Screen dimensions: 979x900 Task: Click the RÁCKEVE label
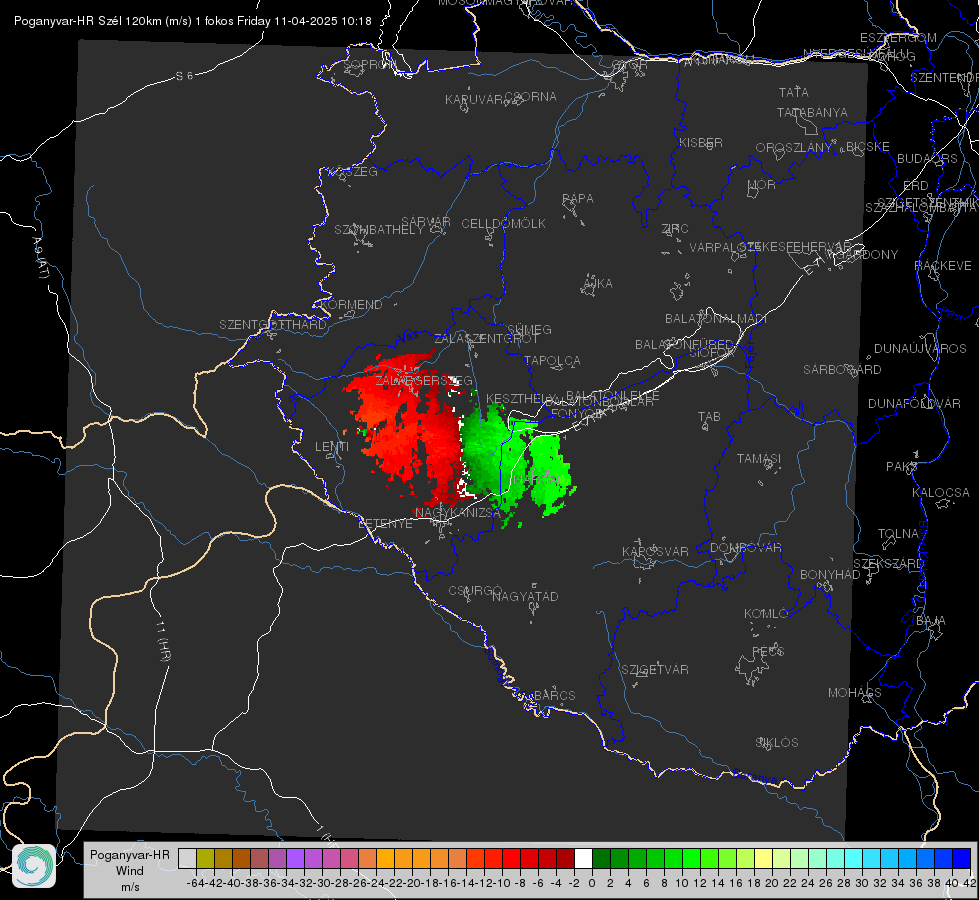click(943, 266)
